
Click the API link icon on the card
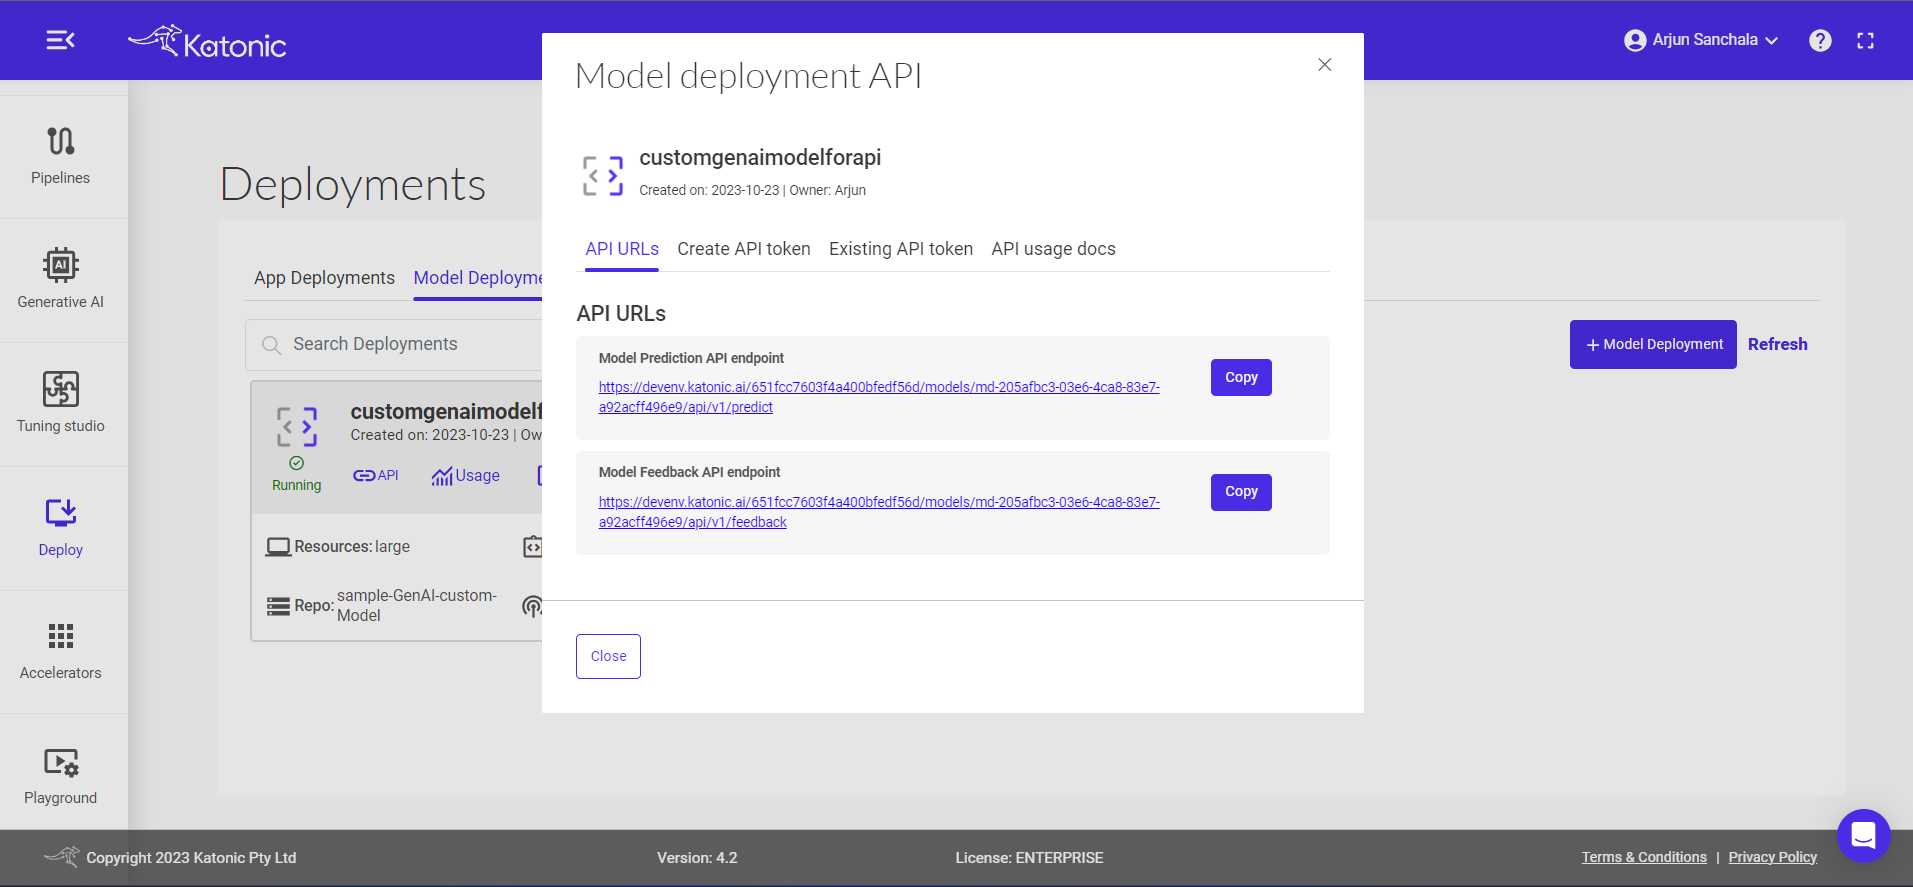pyautogui.click(x=375, y=476)
